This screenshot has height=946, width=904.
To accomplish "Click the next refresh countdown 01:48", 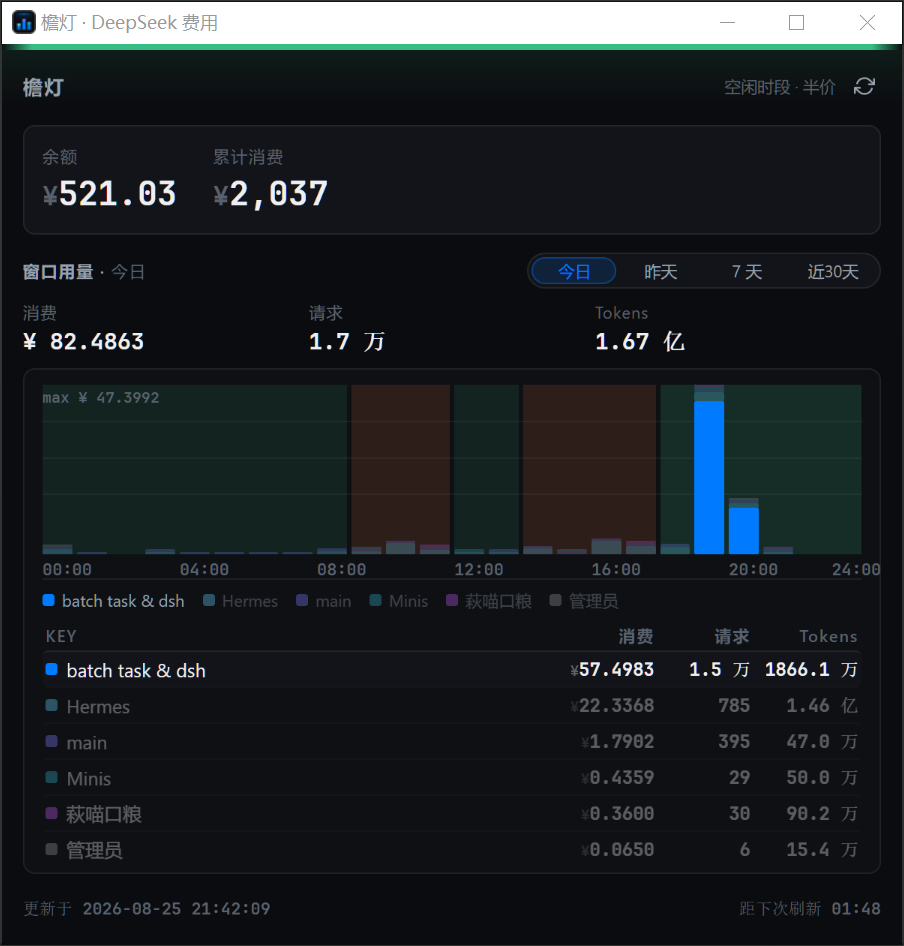I will 856,909.
